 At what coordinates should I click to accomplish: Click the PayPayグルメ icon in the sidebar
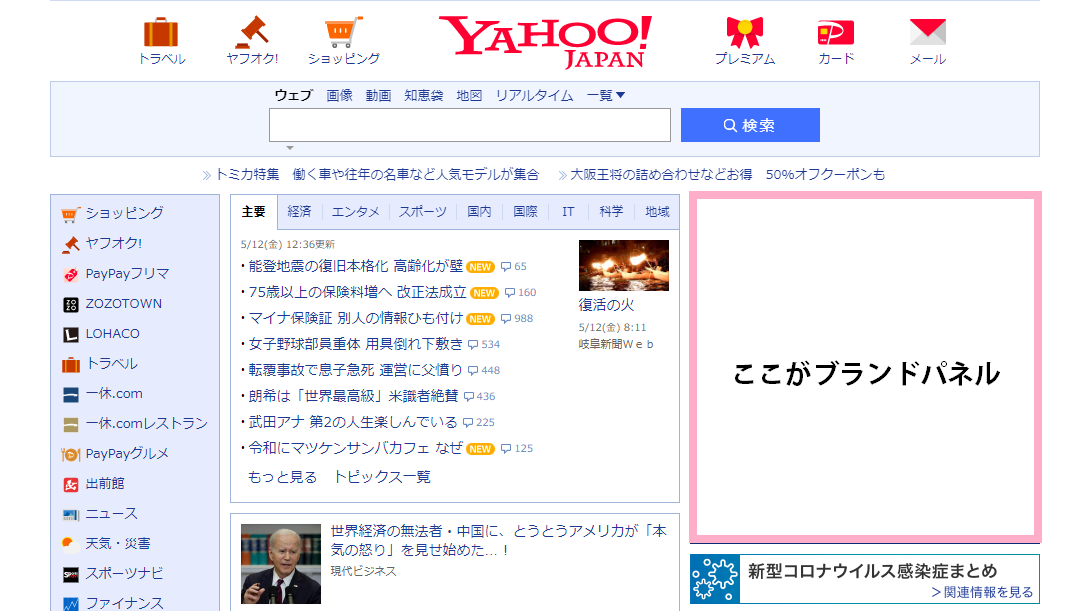coord(71,455)
